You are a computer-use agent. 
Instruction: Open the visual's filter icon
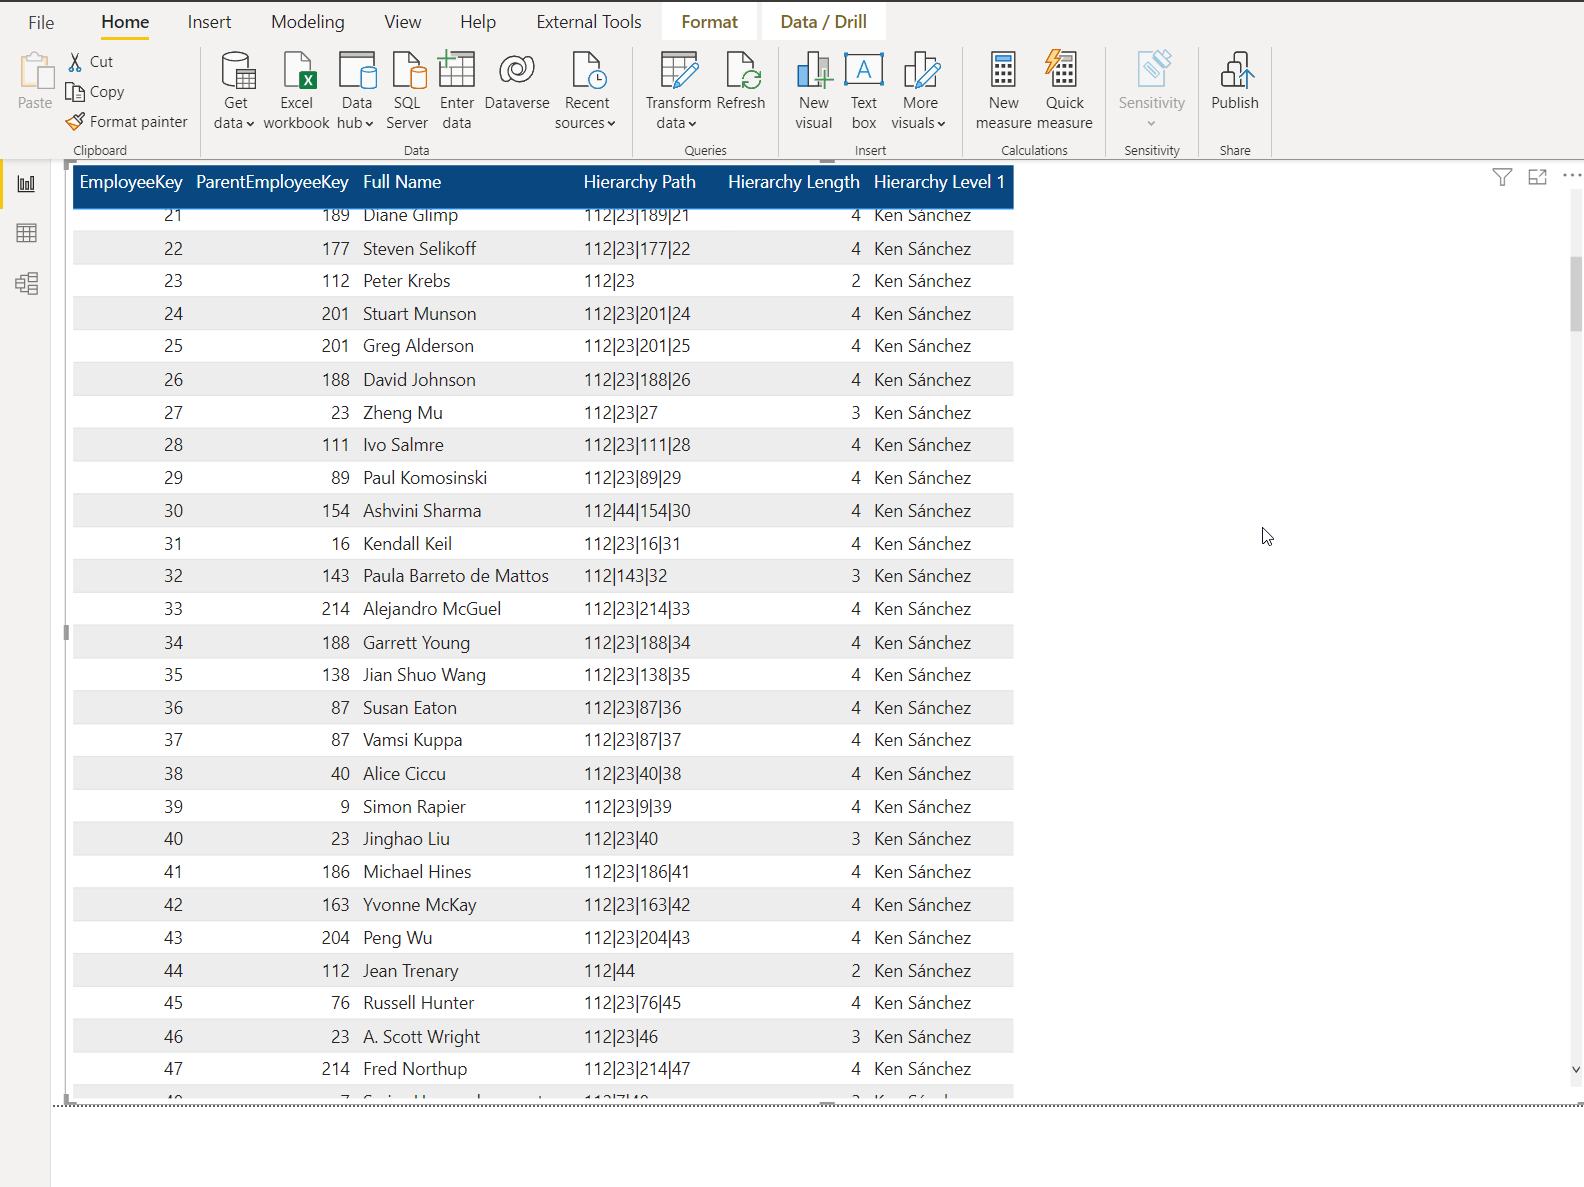1502,177
